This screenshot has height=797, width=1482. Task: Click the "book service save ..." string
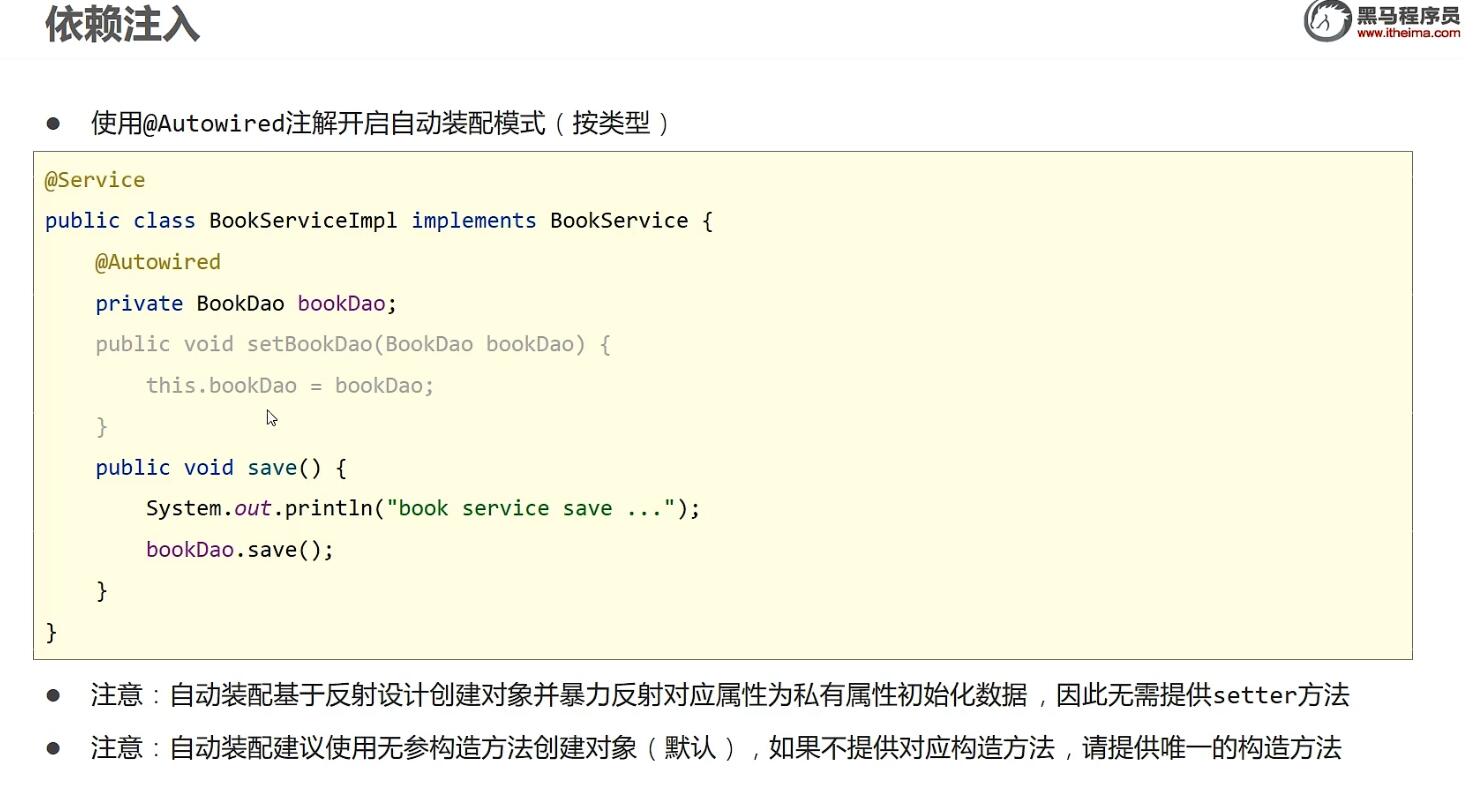click(531, 508)
